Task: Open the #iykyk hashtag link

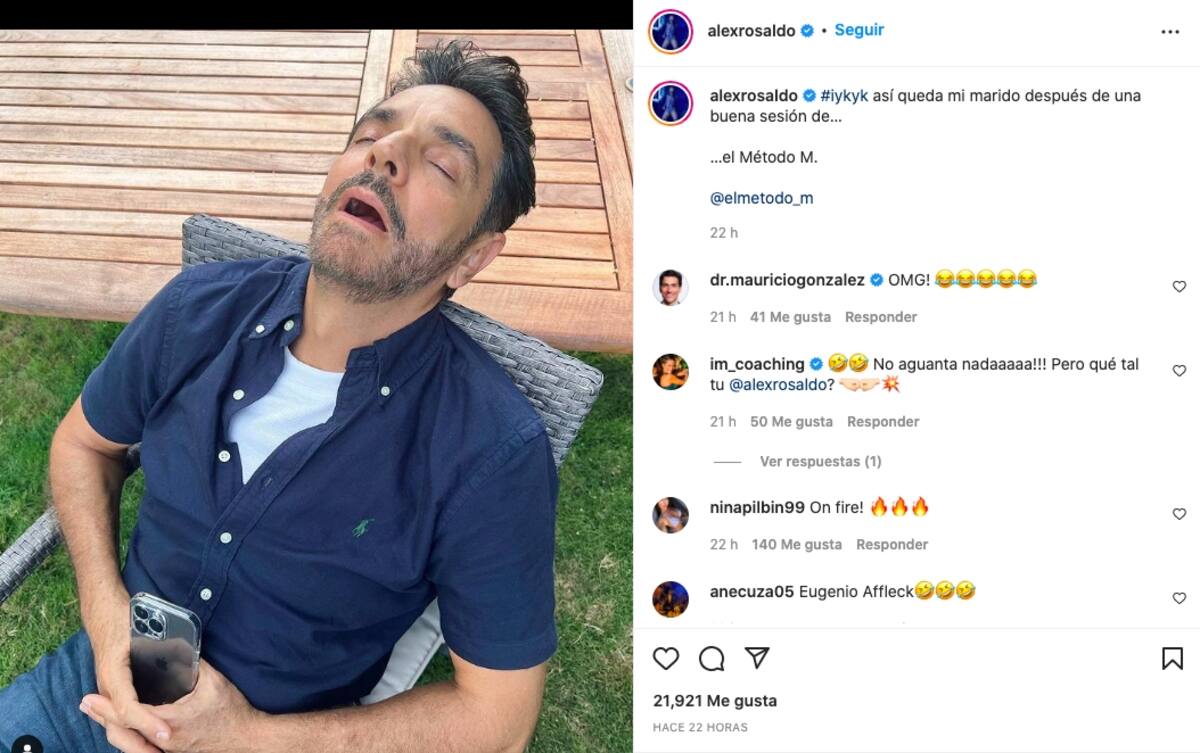Action: (843, 96)
